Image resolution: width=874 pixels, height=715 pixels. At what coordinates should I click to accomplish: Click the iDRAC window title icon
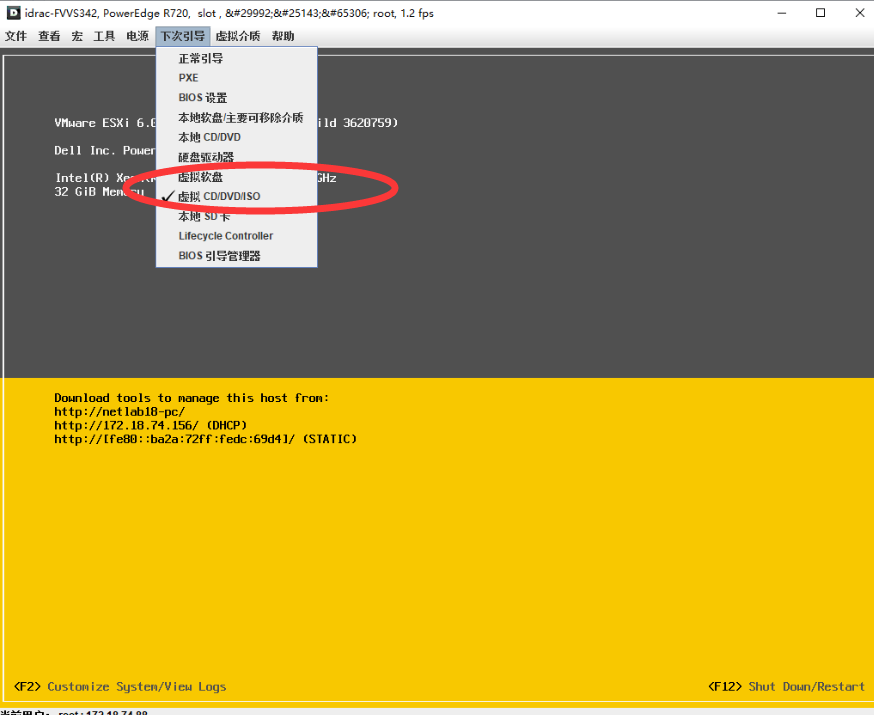tap(13, 13)
